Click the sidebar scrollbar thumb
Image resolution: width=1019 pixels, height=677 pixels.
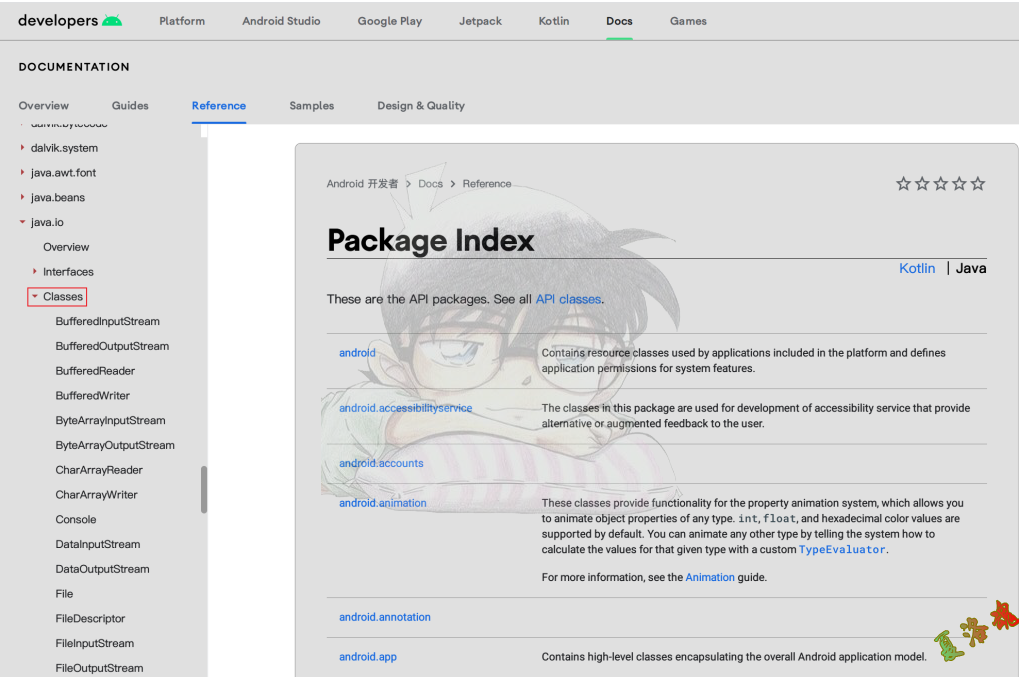(204, 489)
